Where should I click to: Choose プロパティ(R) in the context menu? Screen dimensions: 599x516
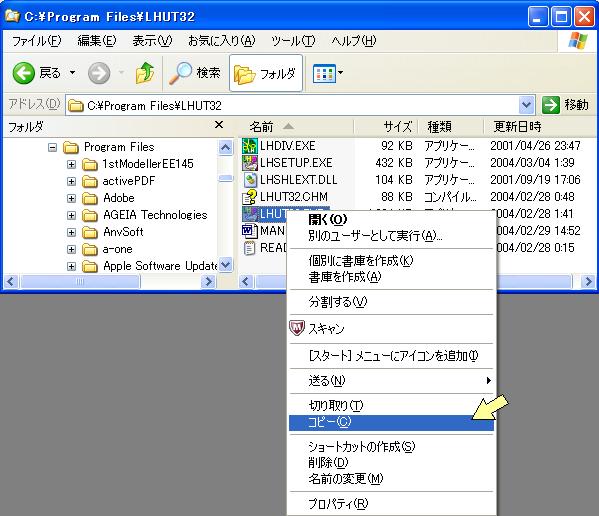(392, 504)
